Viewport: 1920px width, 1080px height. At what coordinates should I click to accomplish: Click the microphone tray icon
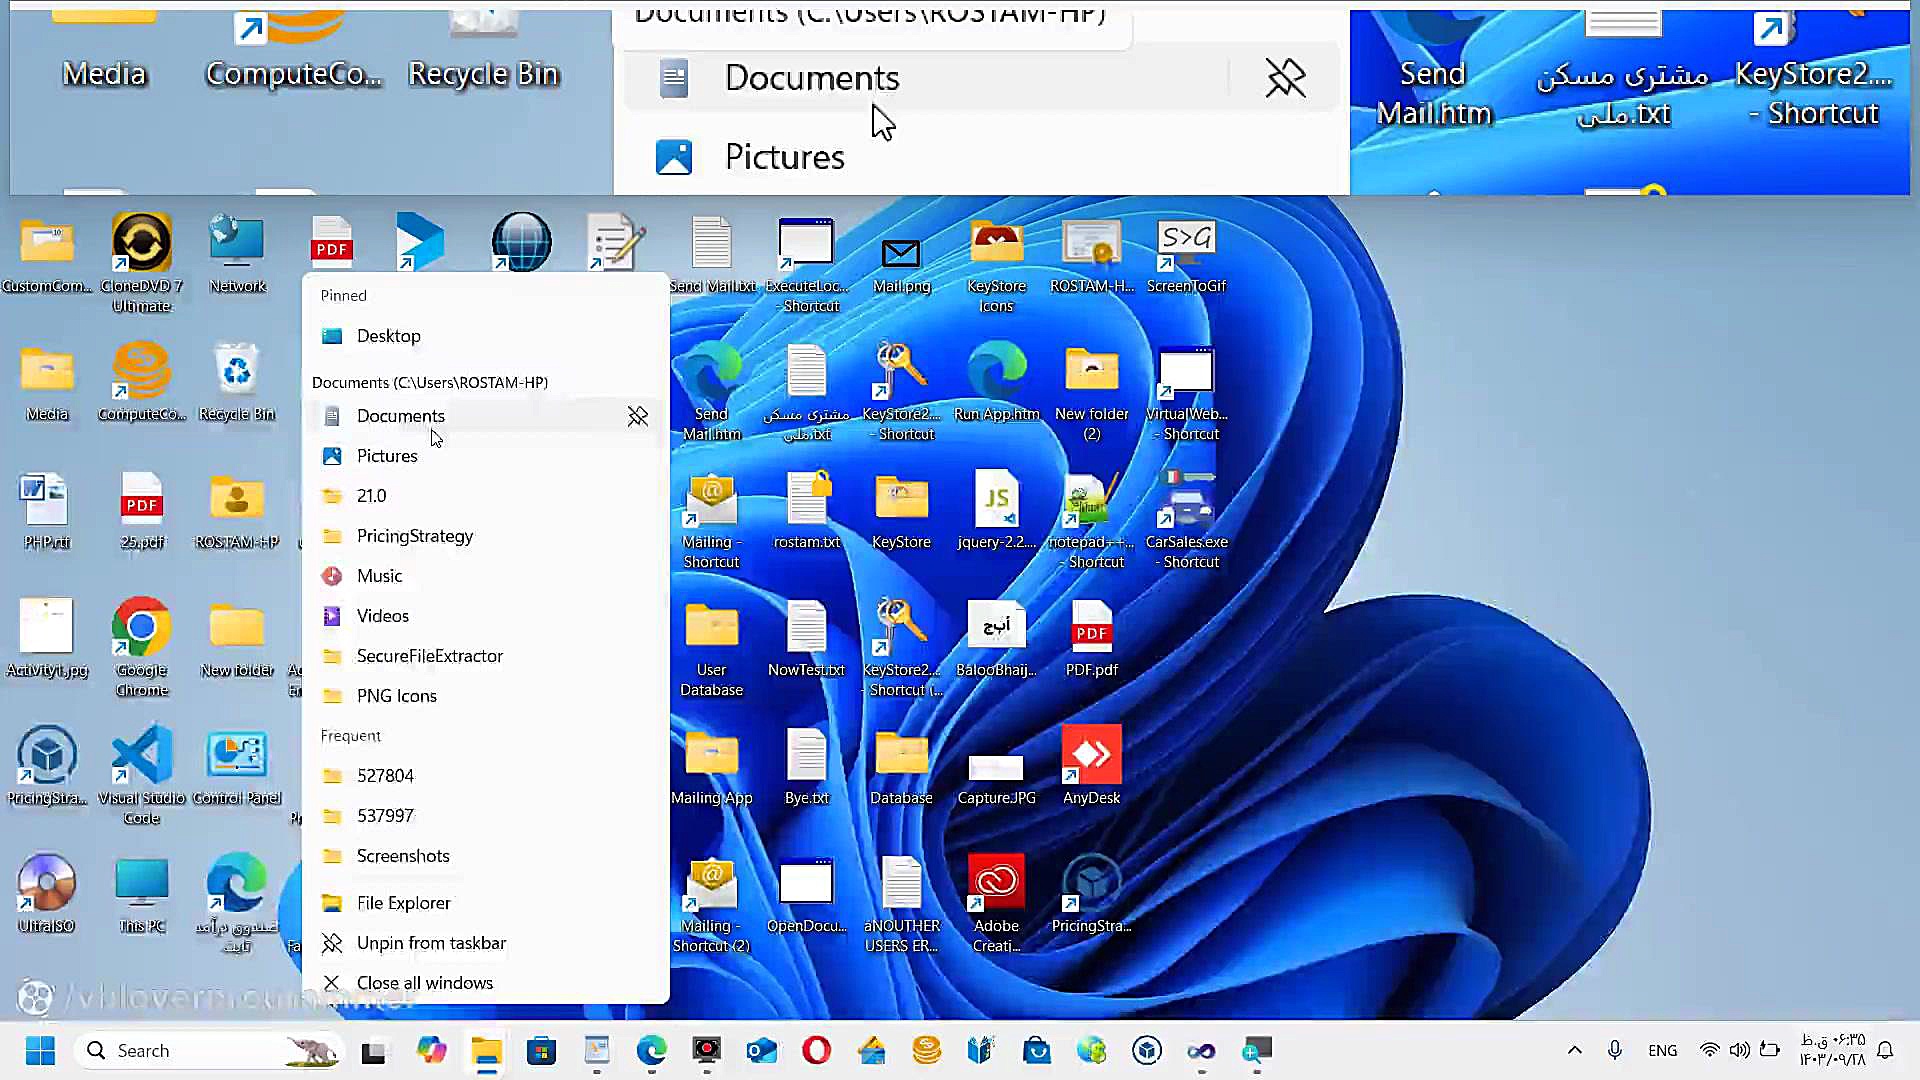click(x=1615, y=1051)
